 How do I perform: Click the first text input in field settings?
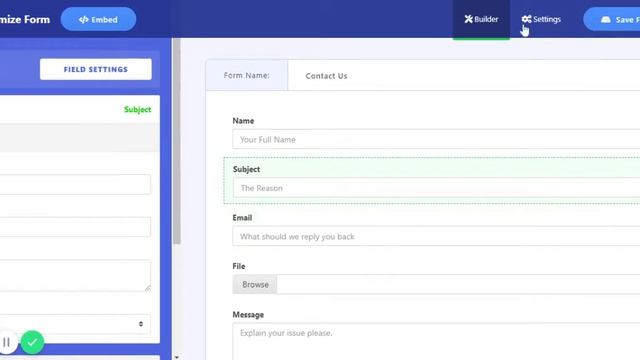pos(75,184)
